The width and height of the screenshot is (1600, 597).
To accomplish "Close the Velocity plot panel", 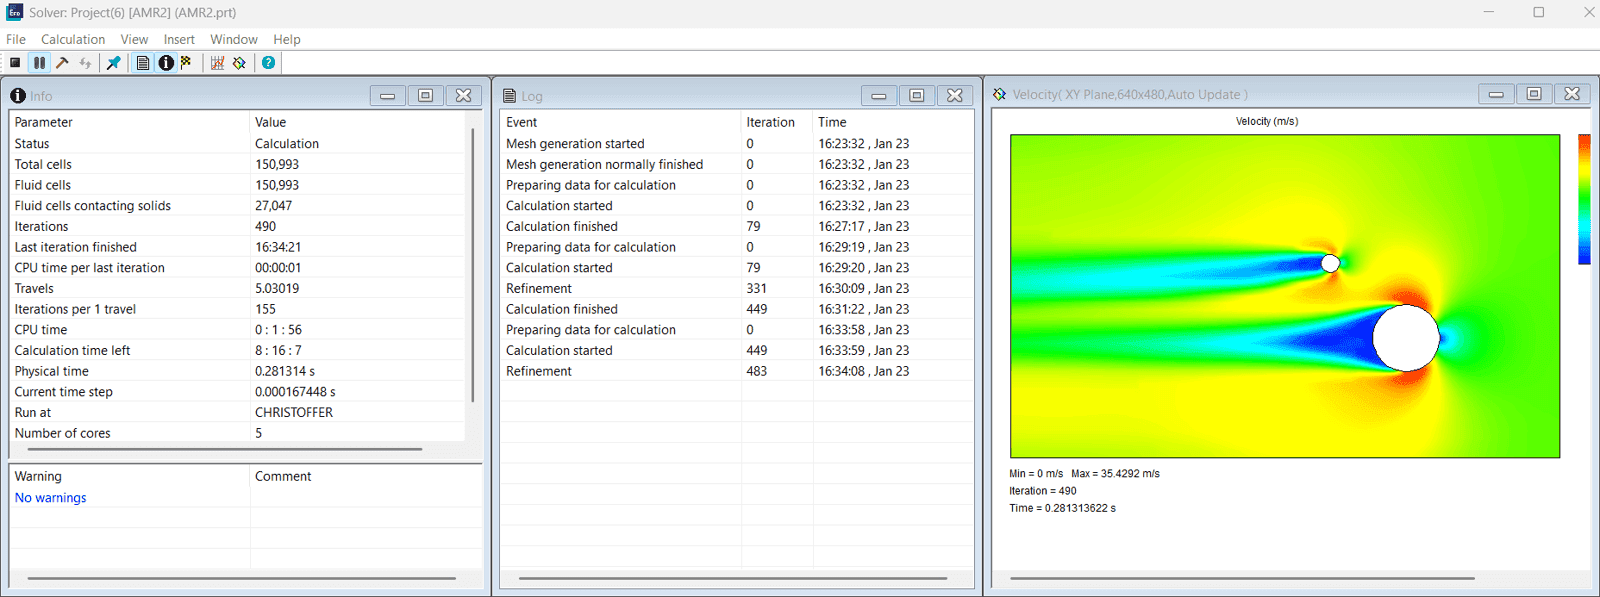I will click(1572, 94).
